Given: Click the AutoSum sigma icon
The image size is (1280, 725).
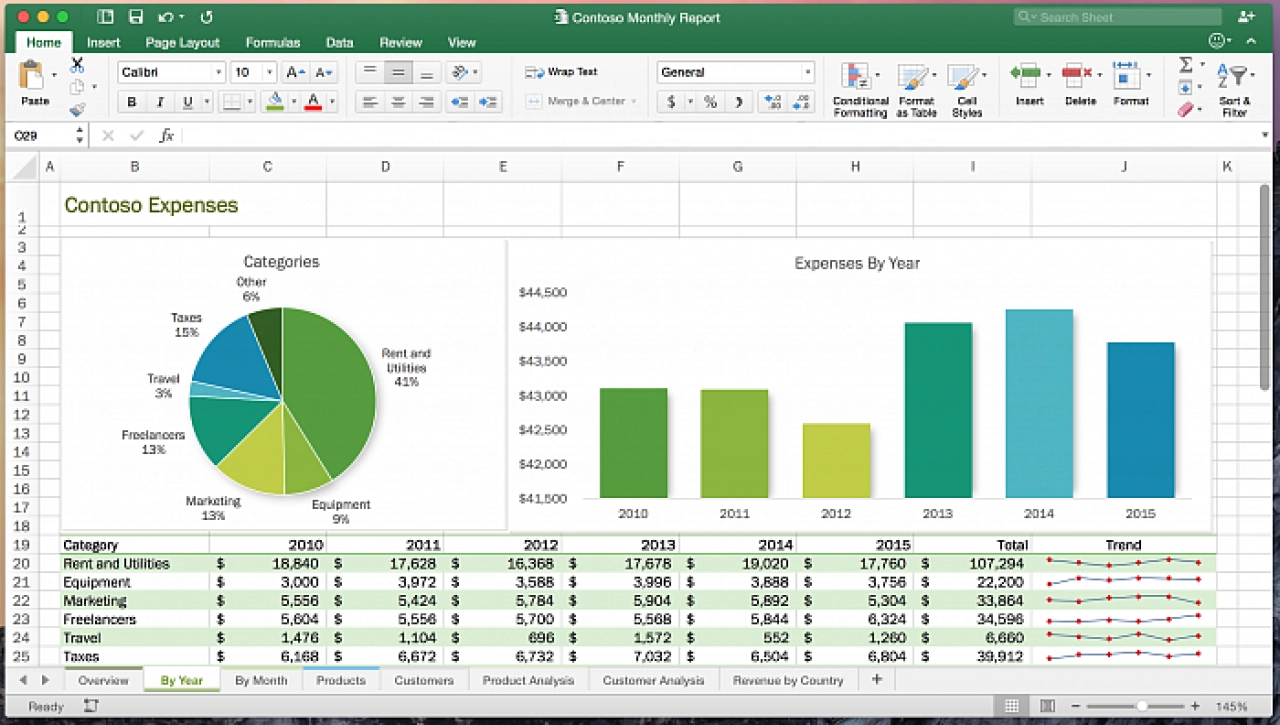Looking at the screenshot, I should click(1185, 65).
